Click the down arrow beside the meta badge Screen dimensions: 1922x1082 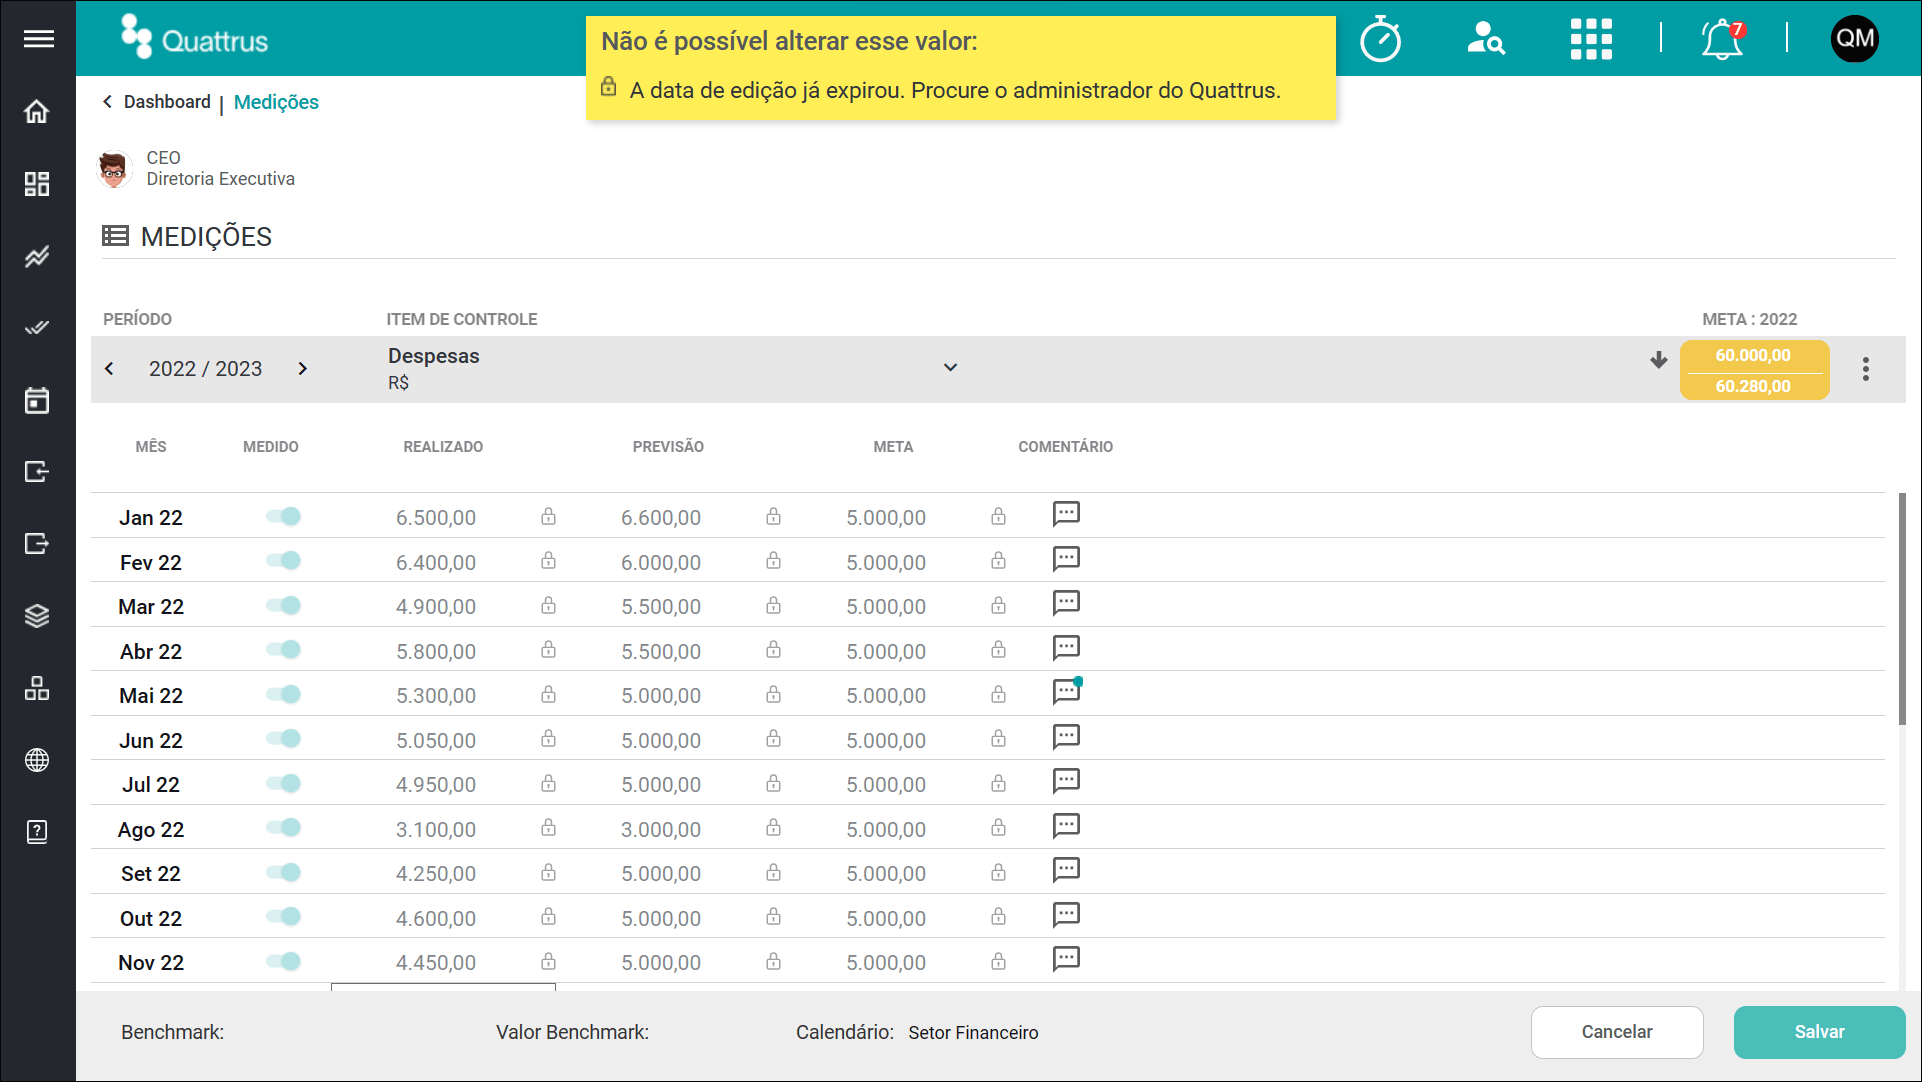(1658, 360)
